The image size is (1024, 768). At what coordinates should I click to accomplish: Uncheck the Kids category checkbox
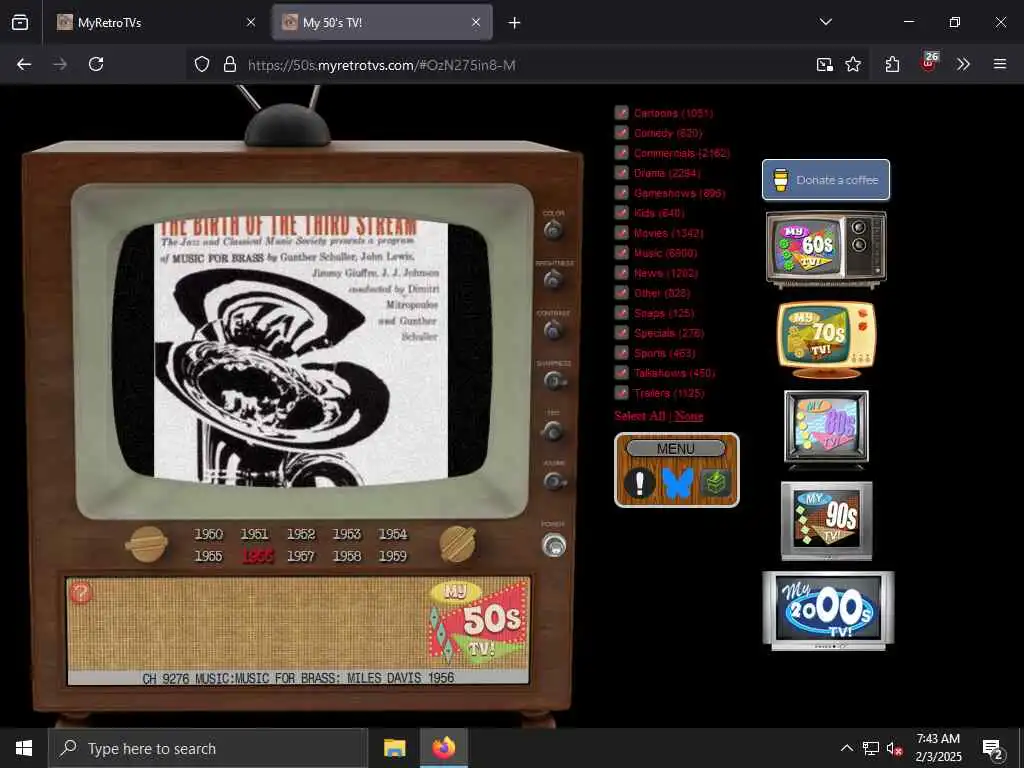[621, 213]
